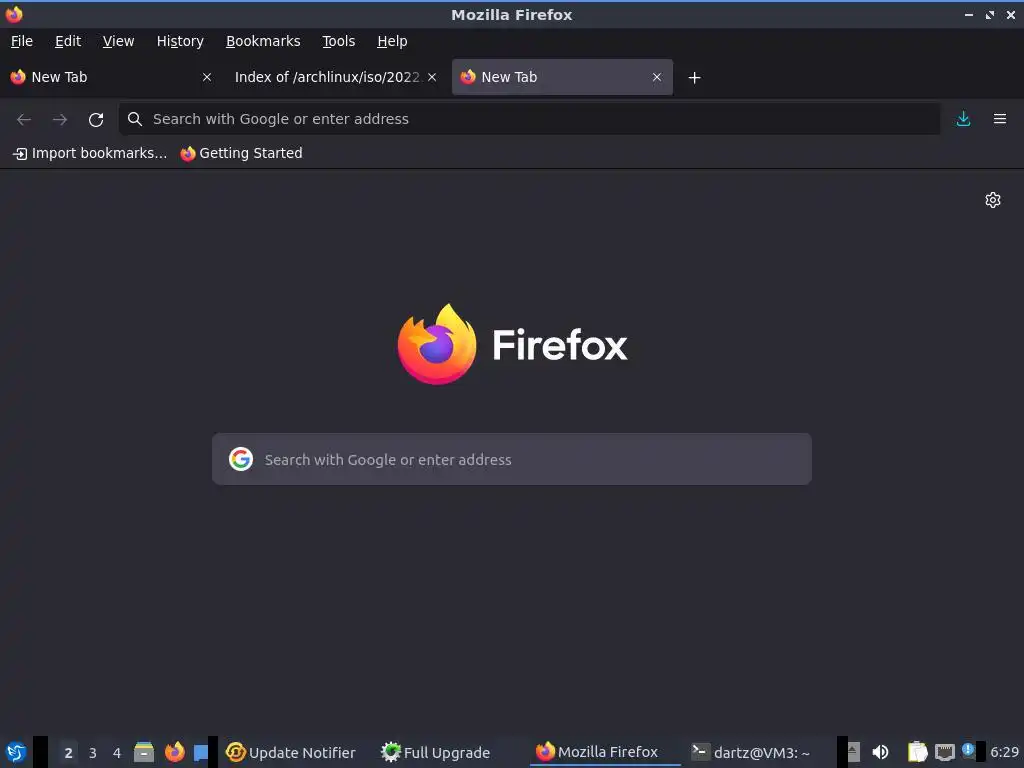Open the Help menu
Screen dimensions: 1024x768
pos(392,41)
